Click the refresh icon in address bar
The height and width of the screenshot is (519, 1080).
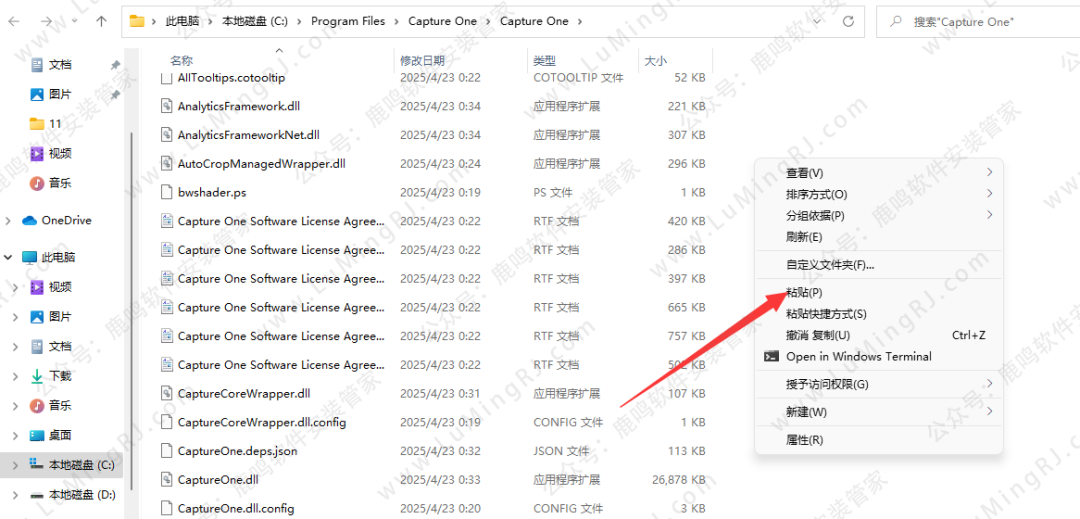point(848,21)
